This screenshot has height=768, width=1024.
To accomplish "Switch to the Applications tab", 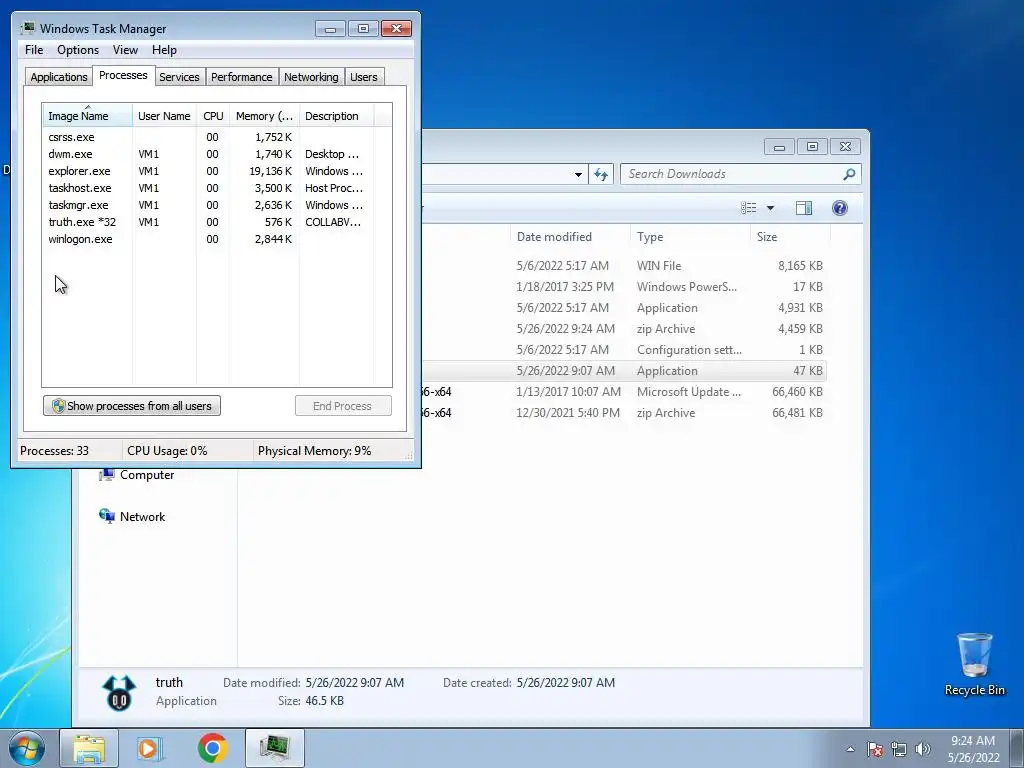I will pyautogui.click(x=59, y=77).
